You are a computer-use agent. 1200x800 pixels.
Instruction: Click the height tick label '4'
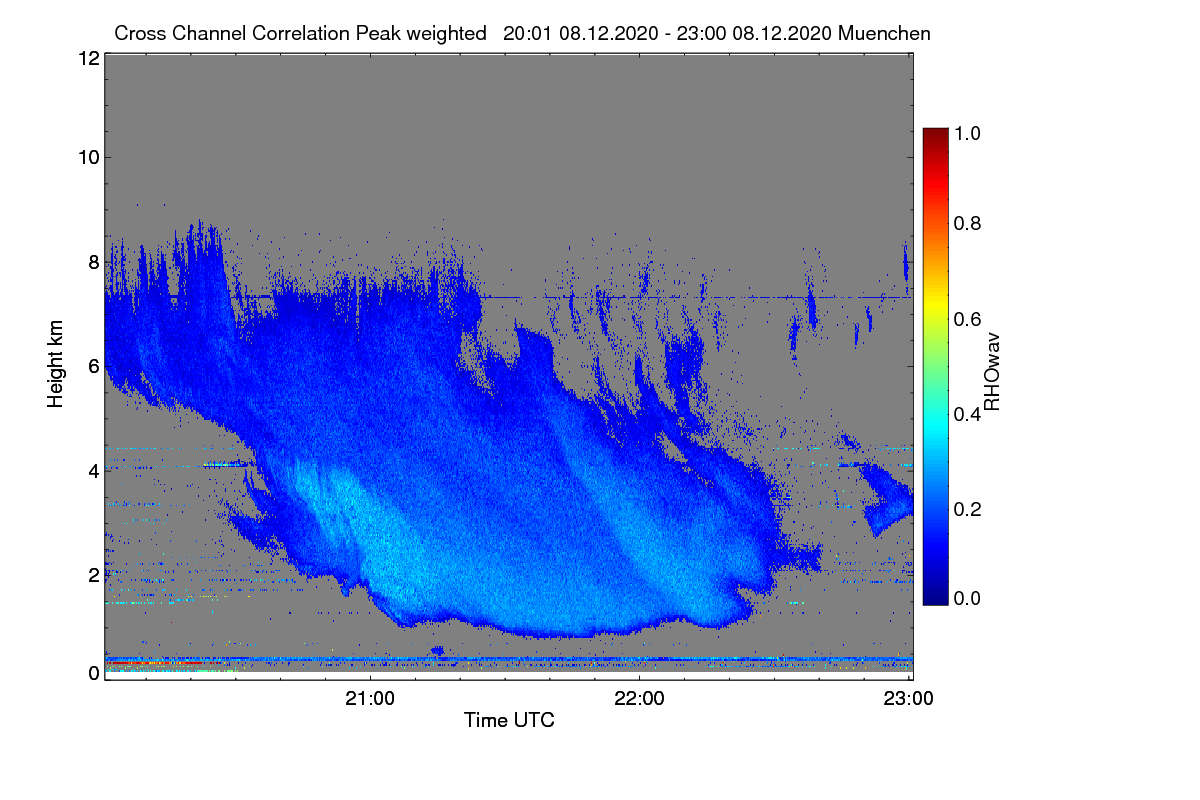click(94, 470)
